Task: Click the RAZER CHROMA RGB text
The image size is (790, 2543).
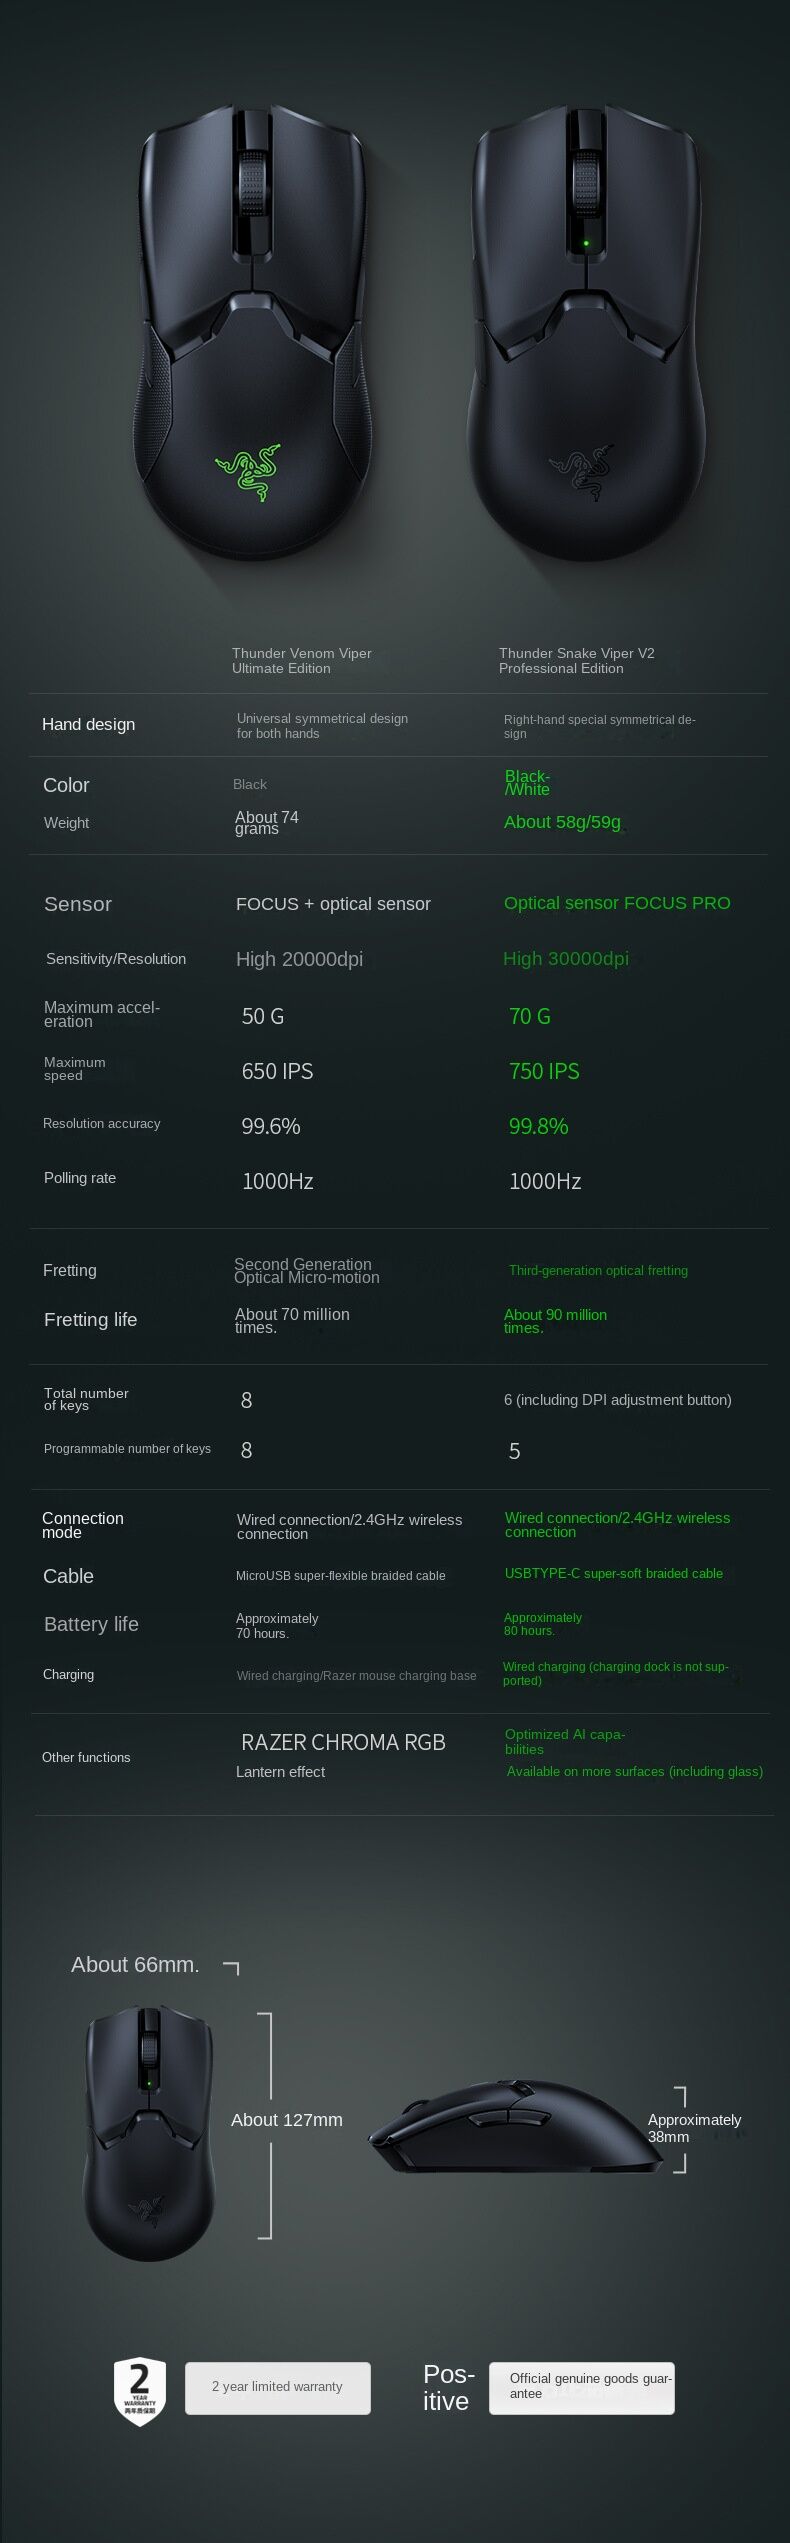Action: click(x=343, y=1742)
